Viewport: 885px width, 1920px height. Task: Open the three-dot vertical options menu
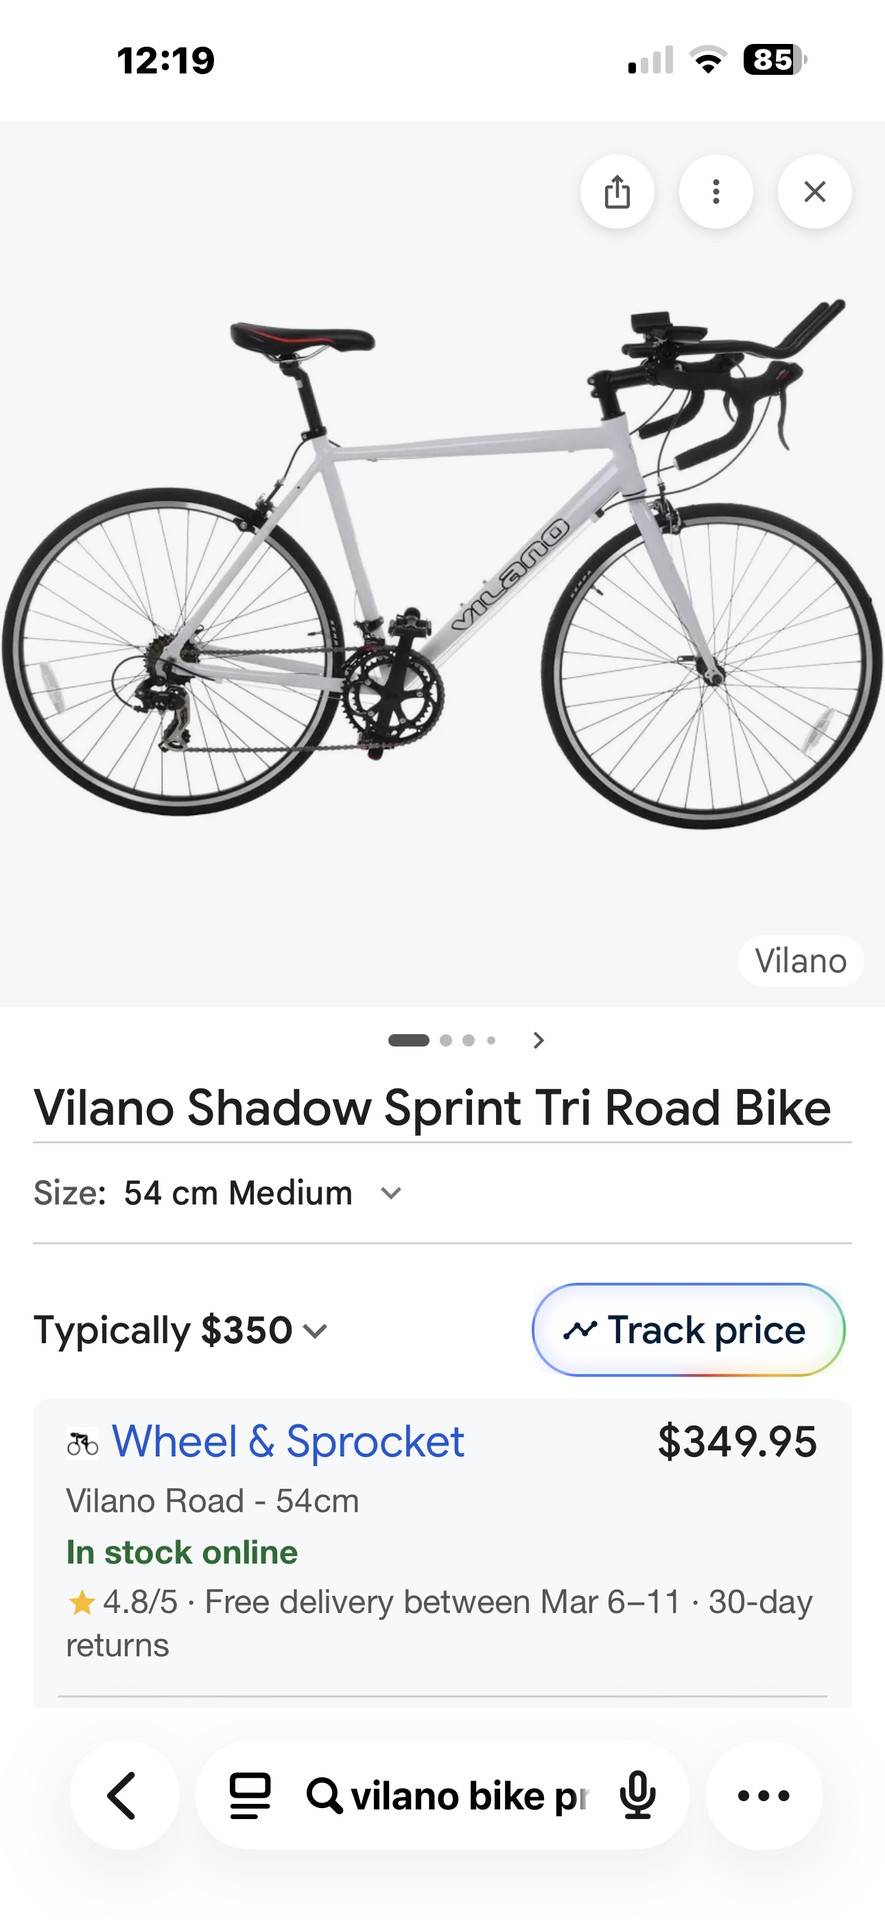(x=716, y=192)
